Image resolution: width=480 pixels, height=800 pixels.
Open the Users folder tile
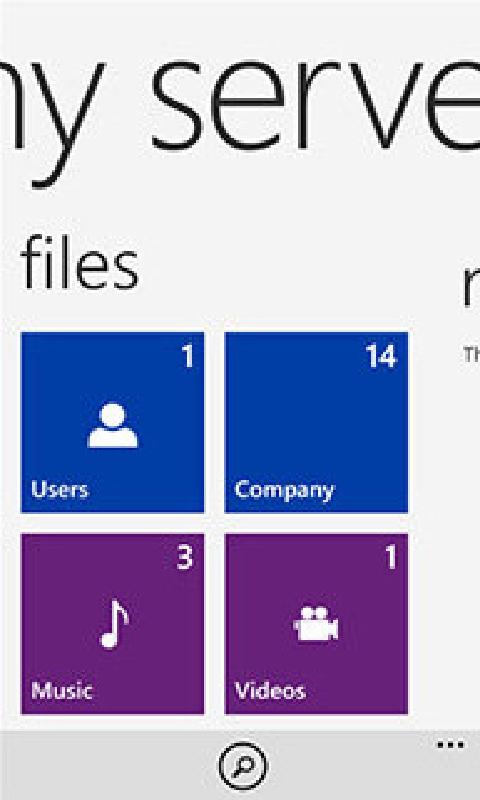(112, 422)
